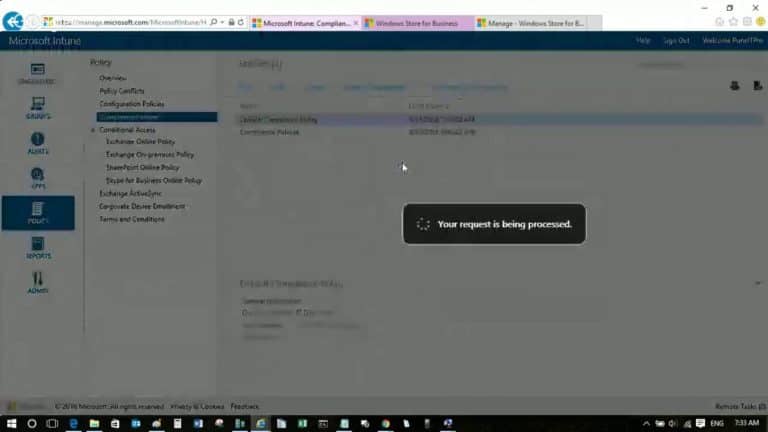768x432 pixels.
Task: Select the Policy workspace icon
Action: [38, 213]
